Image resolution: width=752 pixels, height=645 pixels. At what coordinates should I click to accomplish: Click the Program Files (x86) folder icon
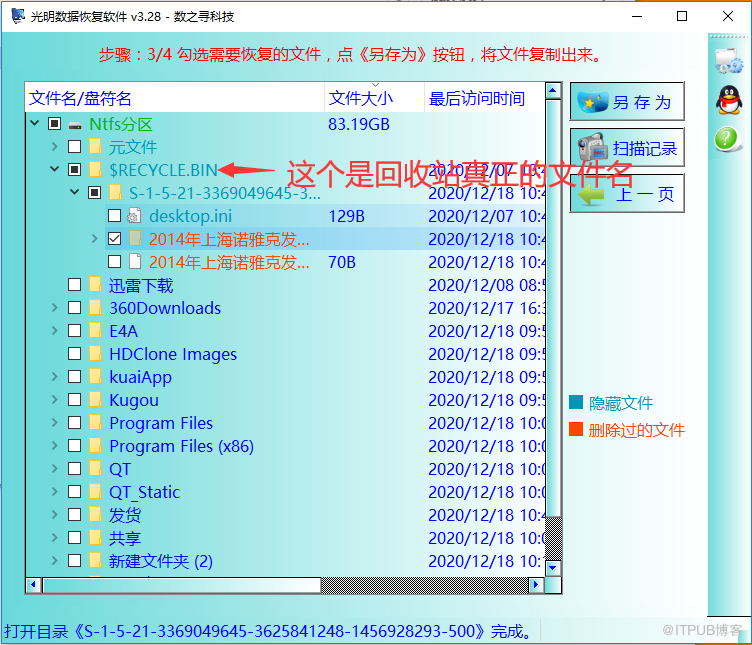95,446
